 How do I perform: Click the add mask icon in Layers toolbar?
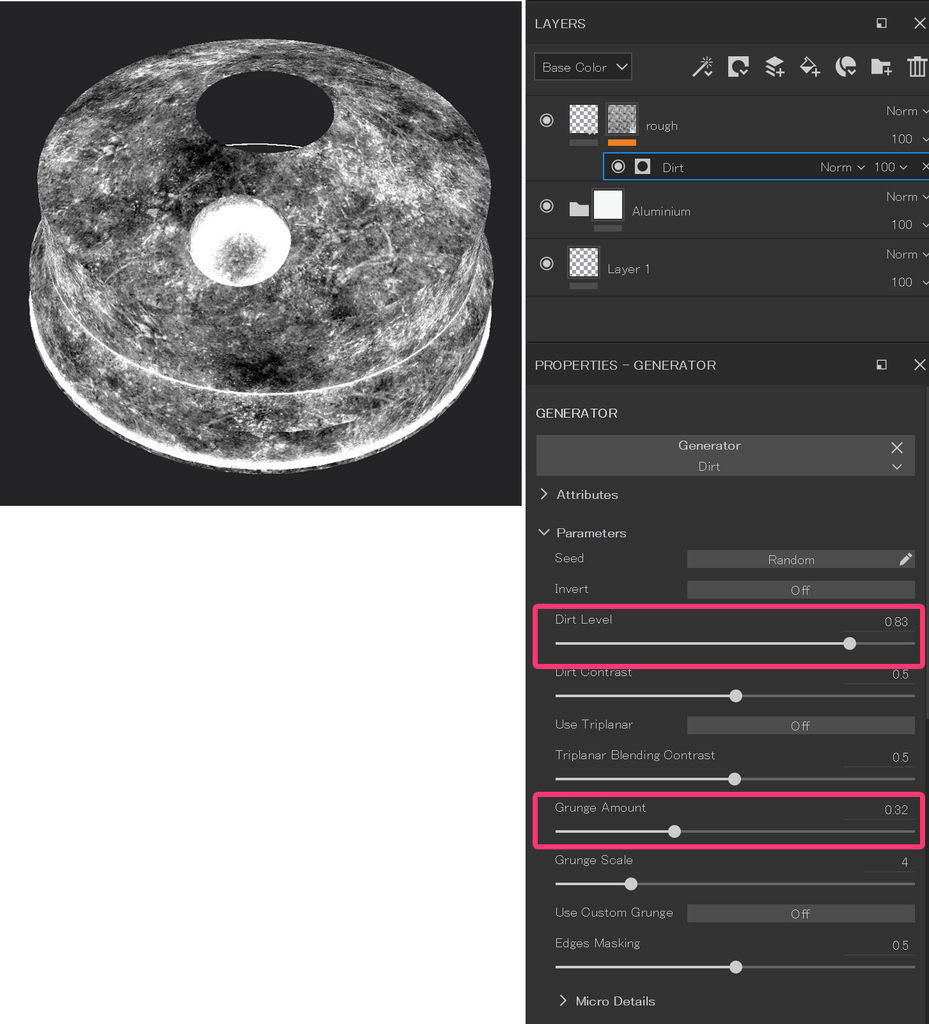pos(738,67)
